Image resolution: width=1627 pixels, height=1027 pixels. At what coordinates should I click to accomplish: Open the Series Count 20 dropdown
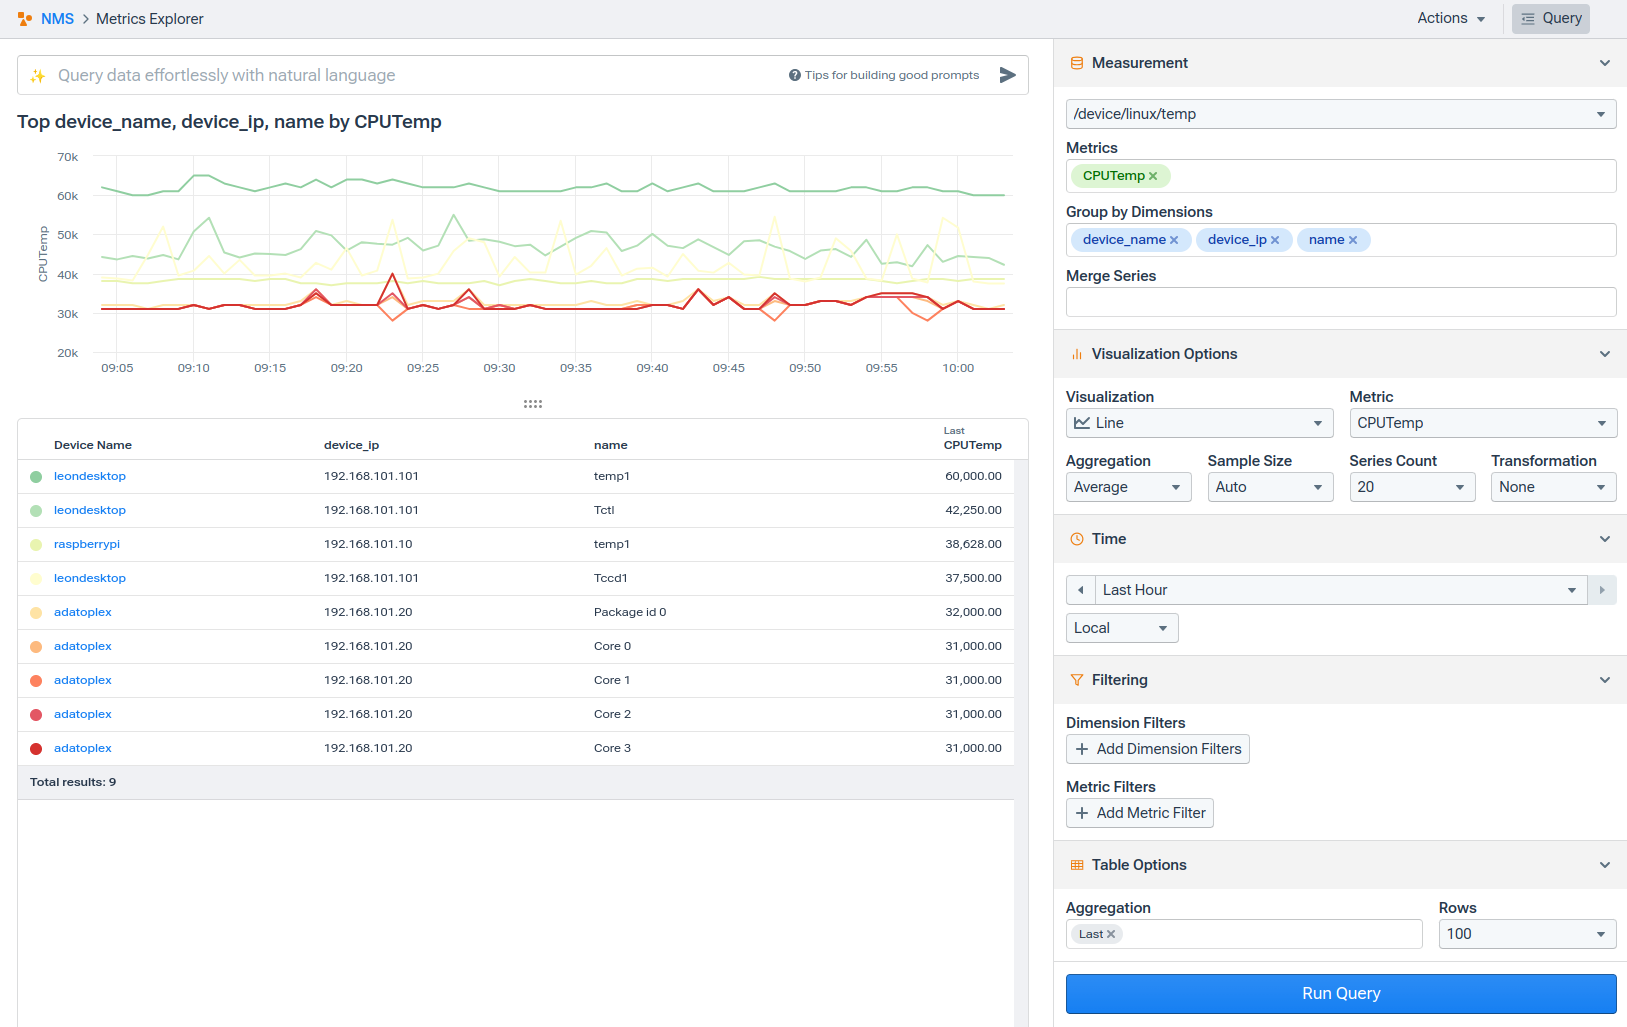(x=1412, y=487)
